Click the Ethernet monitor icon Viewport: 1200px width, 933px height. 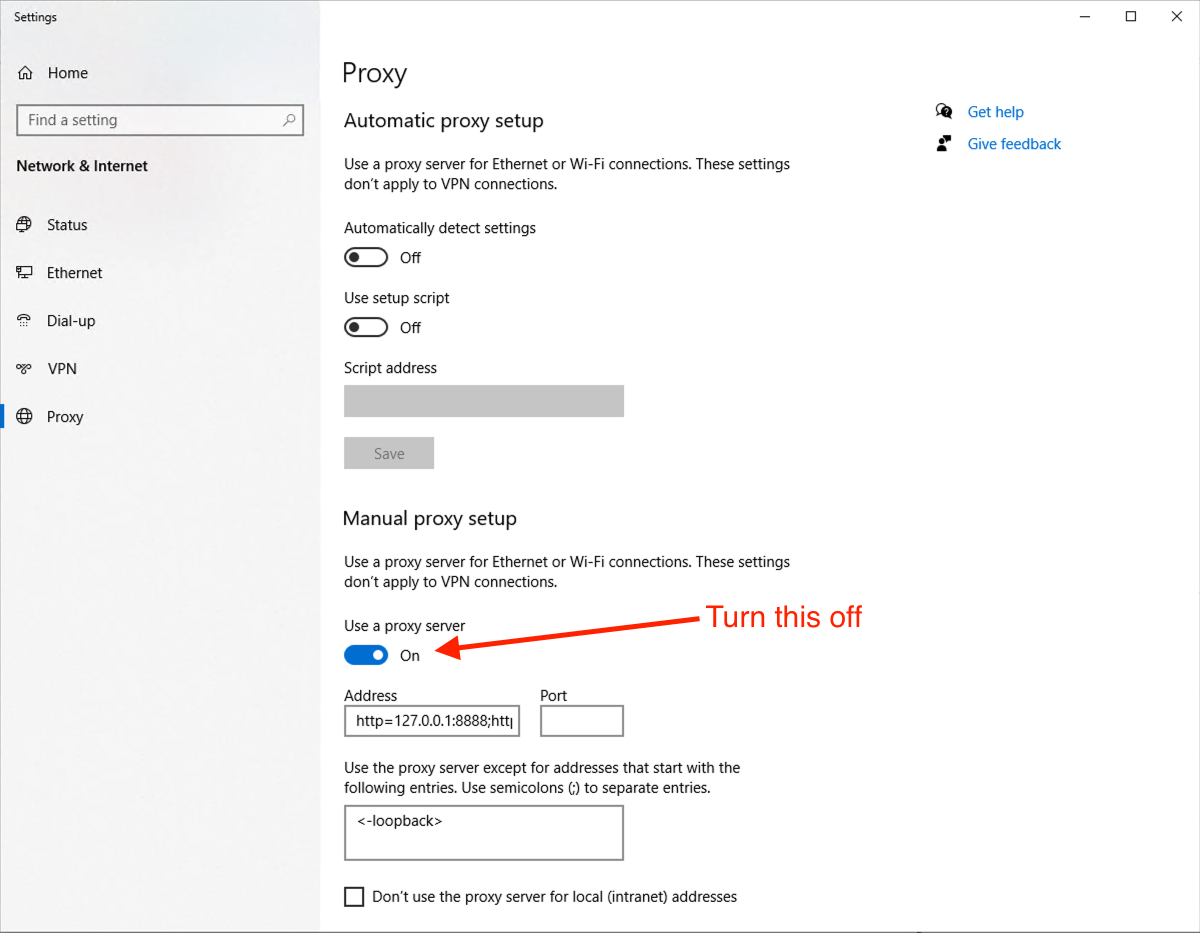coord(25,273)
